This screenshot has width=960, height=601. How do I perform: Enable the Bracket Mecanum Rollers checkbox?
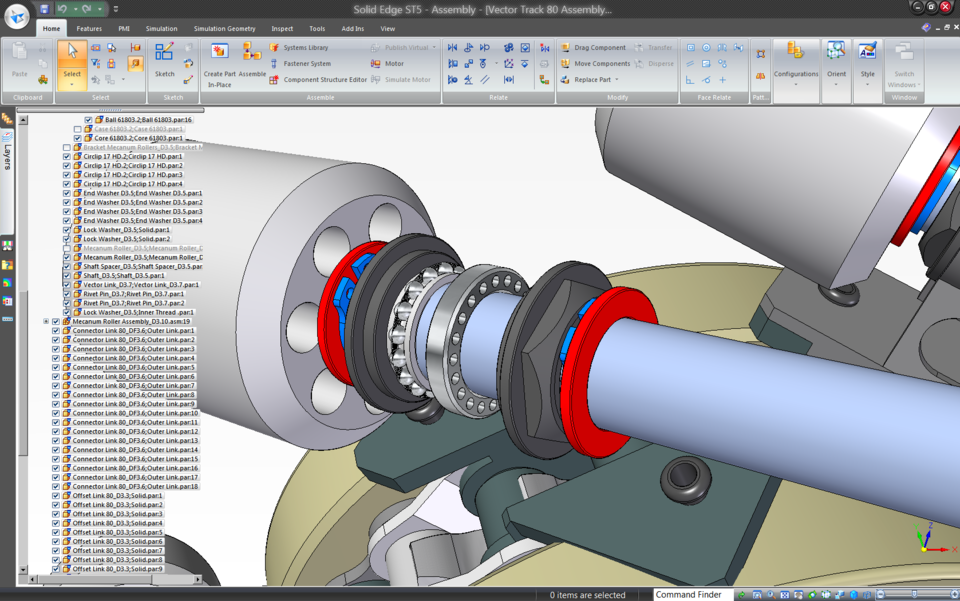pyautogui.click(x=66, y=147)
